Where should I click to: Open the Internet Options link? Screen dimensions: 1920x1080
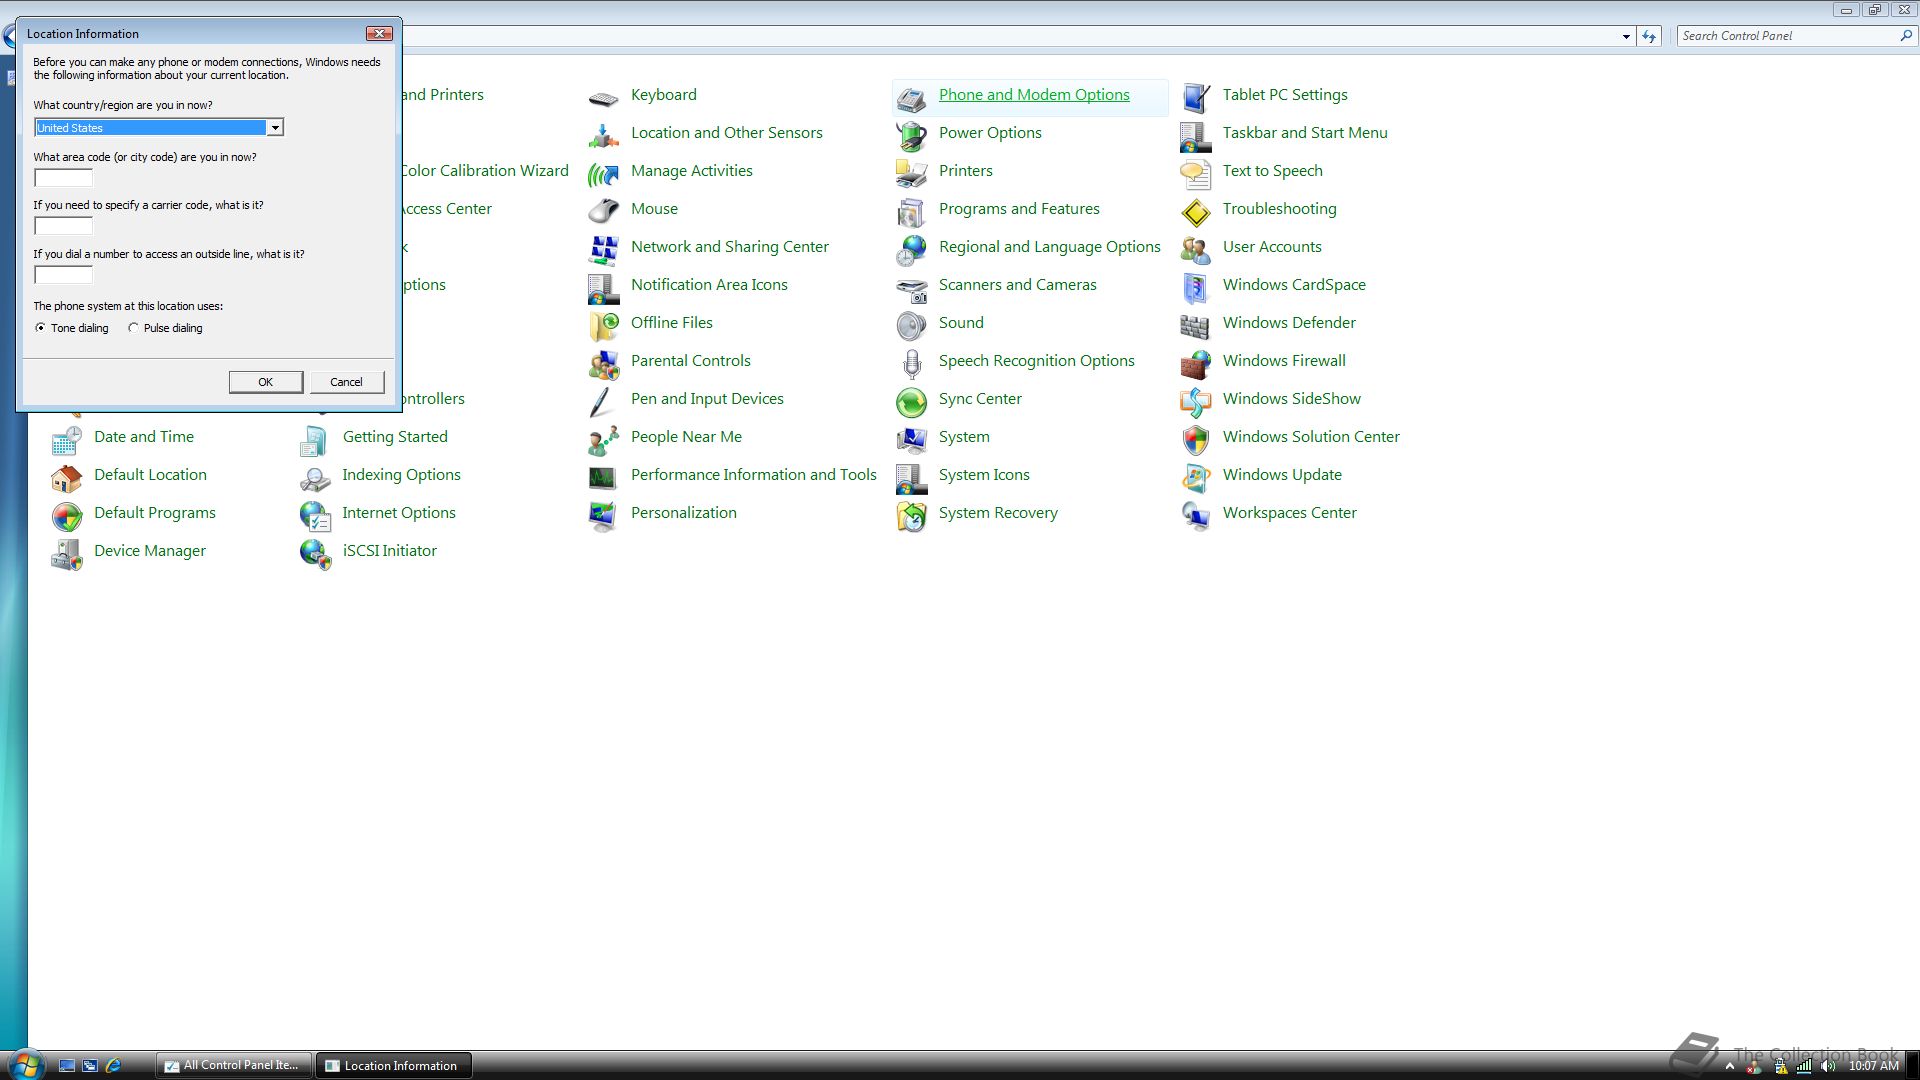(399, 512)
